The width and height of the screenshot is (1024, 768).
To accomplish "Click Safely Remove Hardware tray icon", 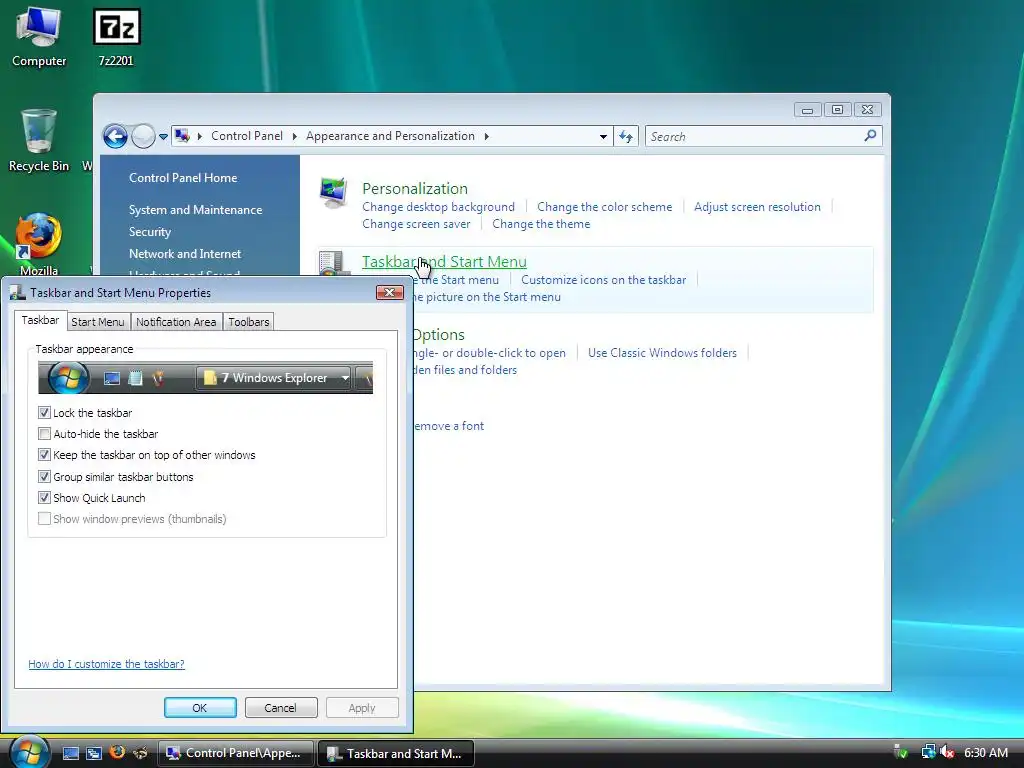I will pyautogui.click(x=901, y=752).
